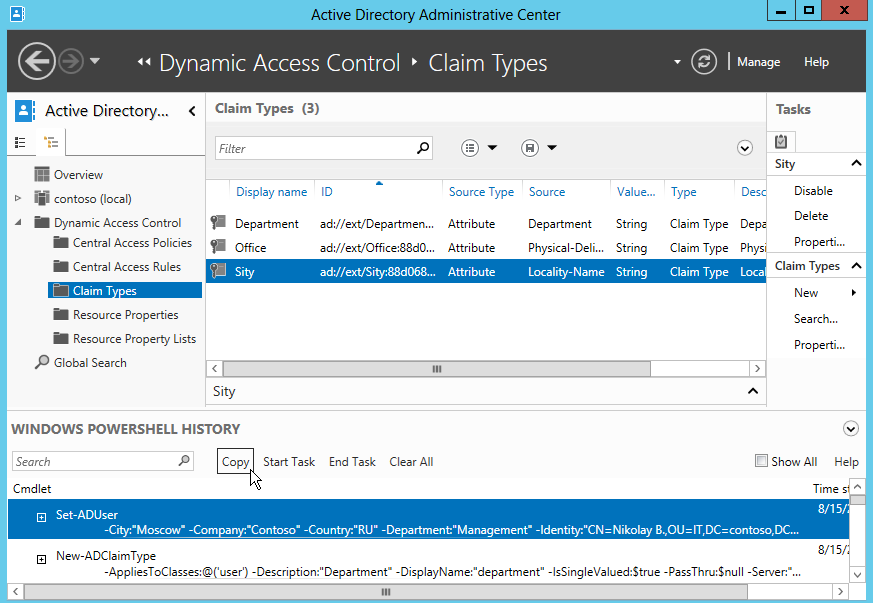Screen dimensions: 873x603
Task: Expand the filter criteria chevron
Action: tap(745, 148)
